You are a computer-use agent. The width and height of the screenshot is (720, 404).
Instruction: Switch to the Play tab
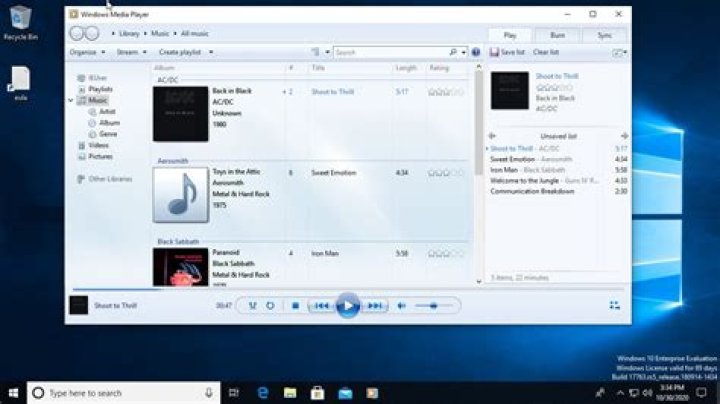(510, 35)
